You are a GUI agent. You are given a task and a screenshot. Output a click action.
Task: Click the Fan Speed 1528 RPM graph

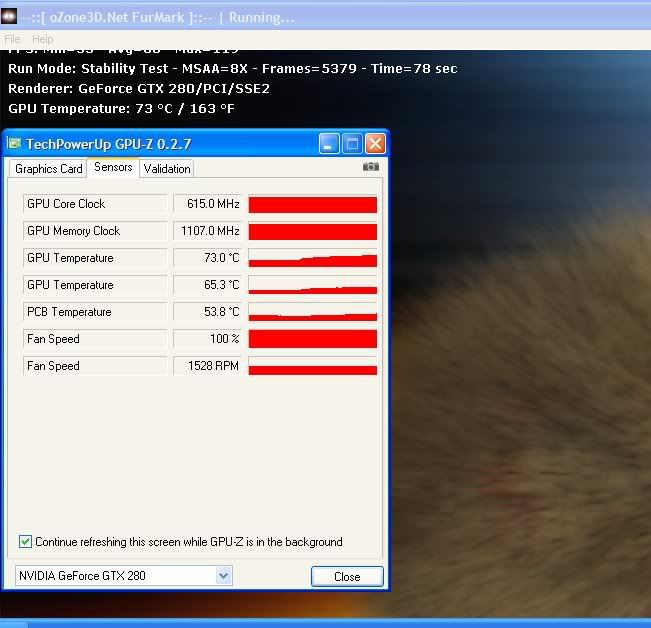pos(313,366)
